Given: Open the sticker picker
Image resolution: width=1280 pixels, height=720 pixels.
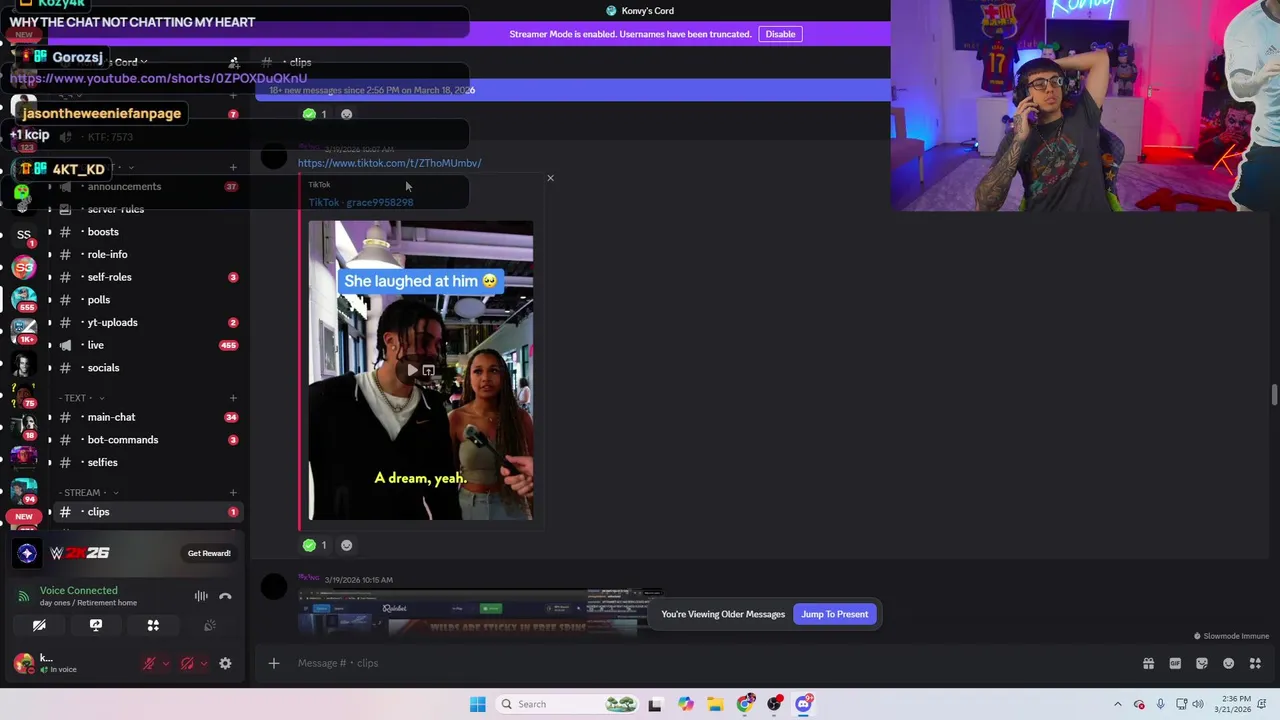Looking at the screenshot, I should [x=1202, y=663].
